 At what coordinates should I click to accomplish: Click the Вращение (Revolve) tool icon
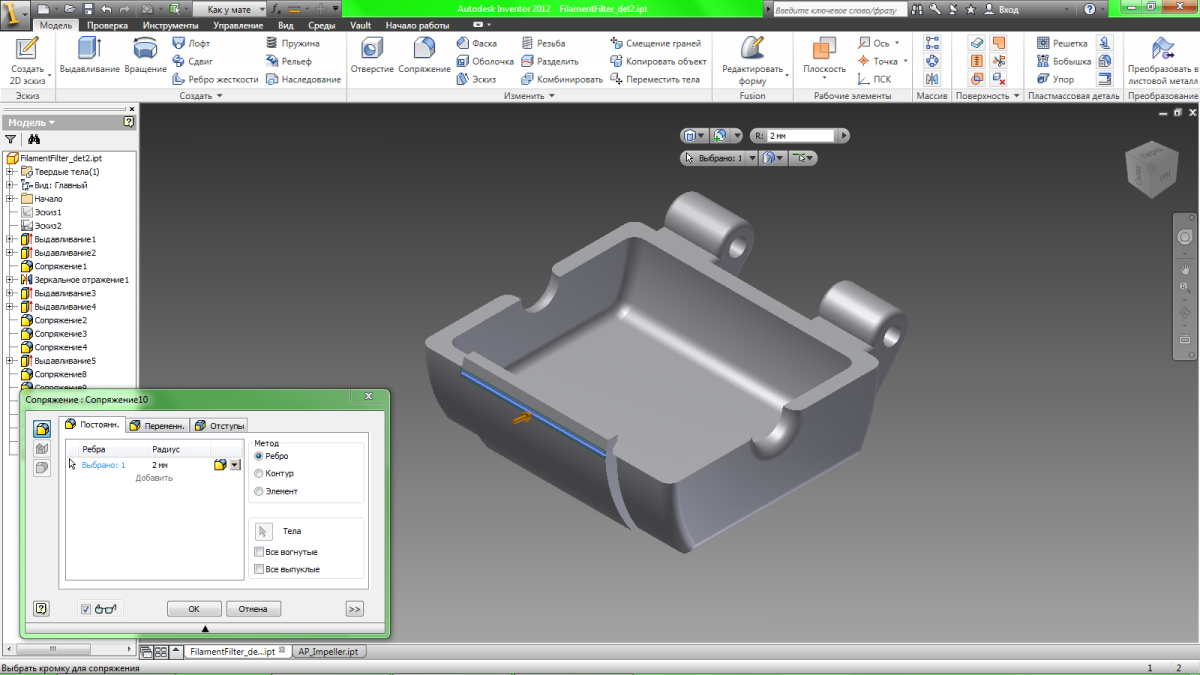pos(145,55)
